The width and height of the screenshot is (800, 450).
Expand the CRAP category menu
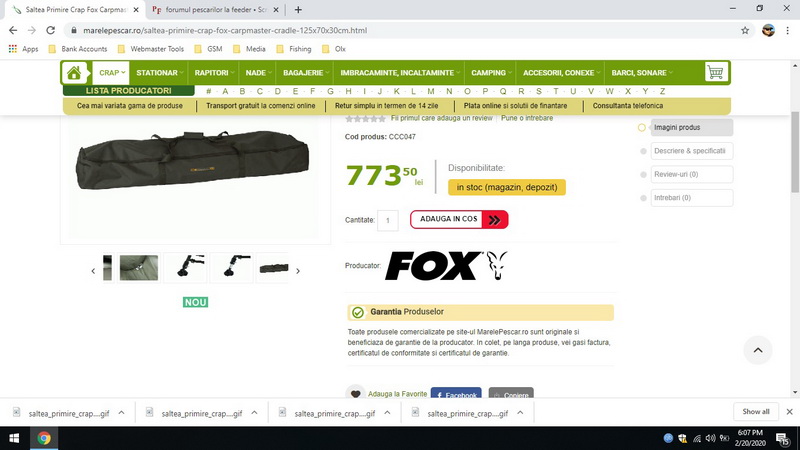click(x=111, y=73)
